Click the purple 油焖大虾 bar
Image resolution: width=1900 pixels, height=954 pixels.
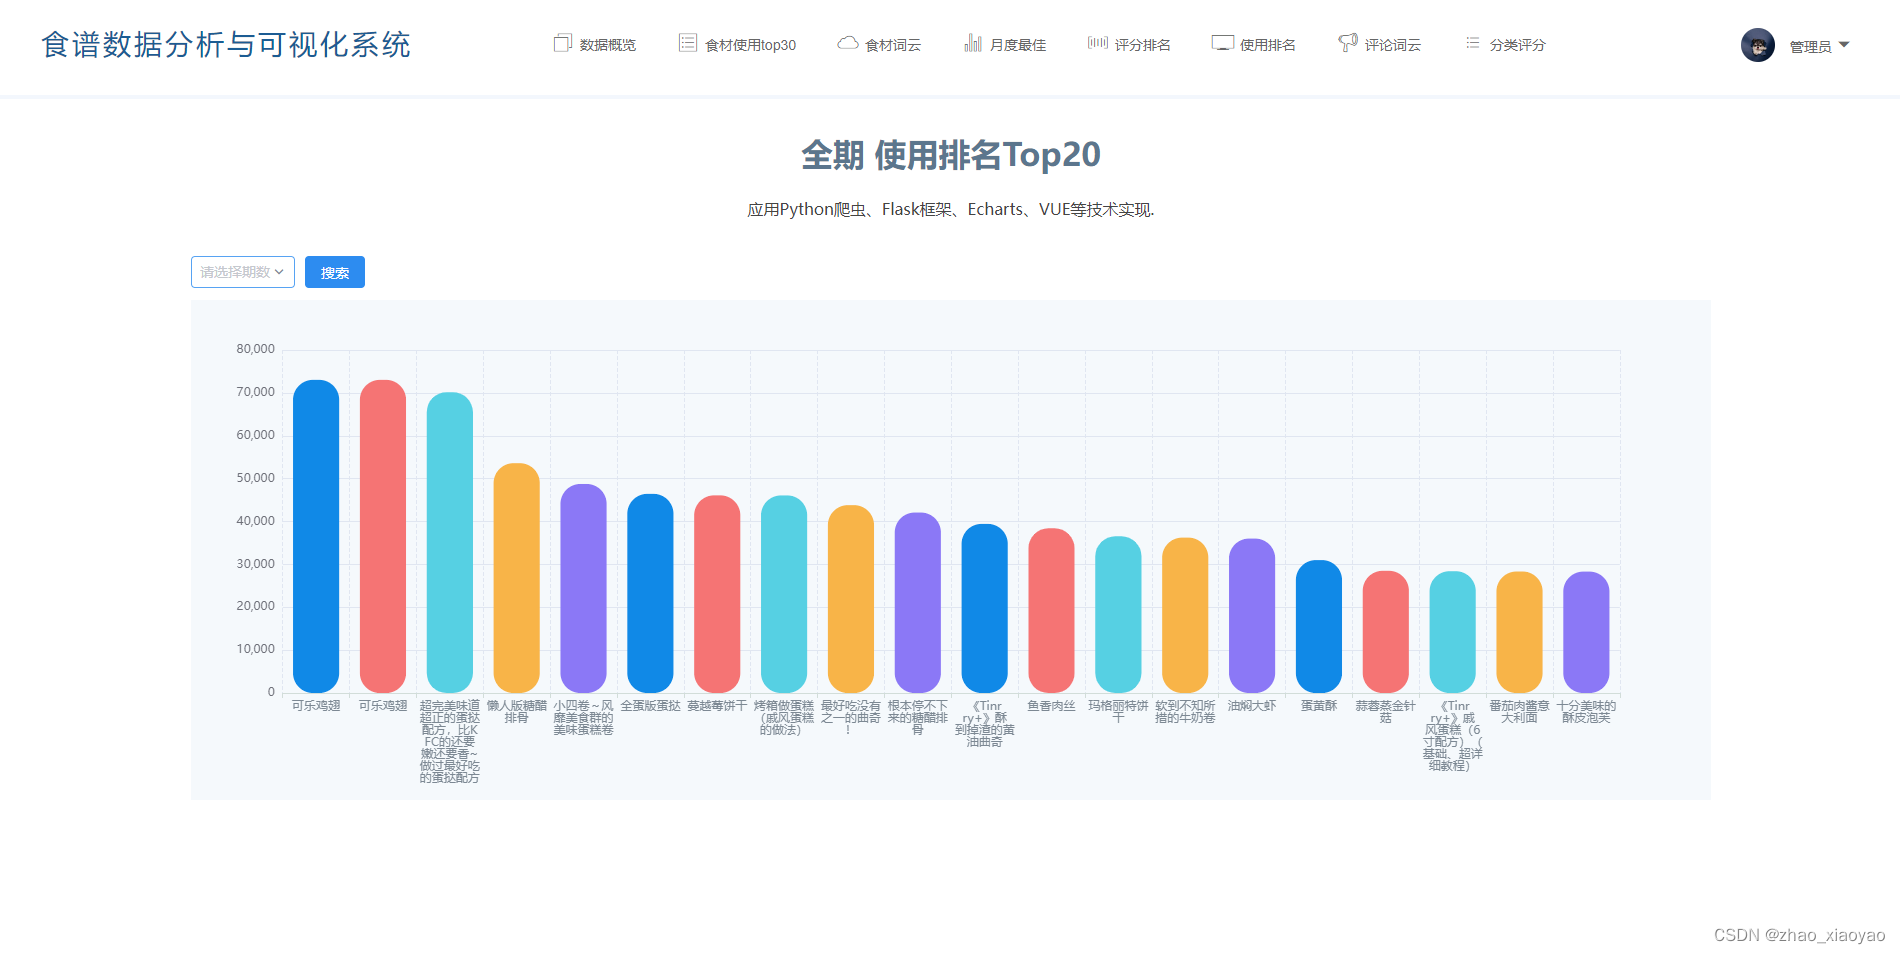pos(1252,615)
